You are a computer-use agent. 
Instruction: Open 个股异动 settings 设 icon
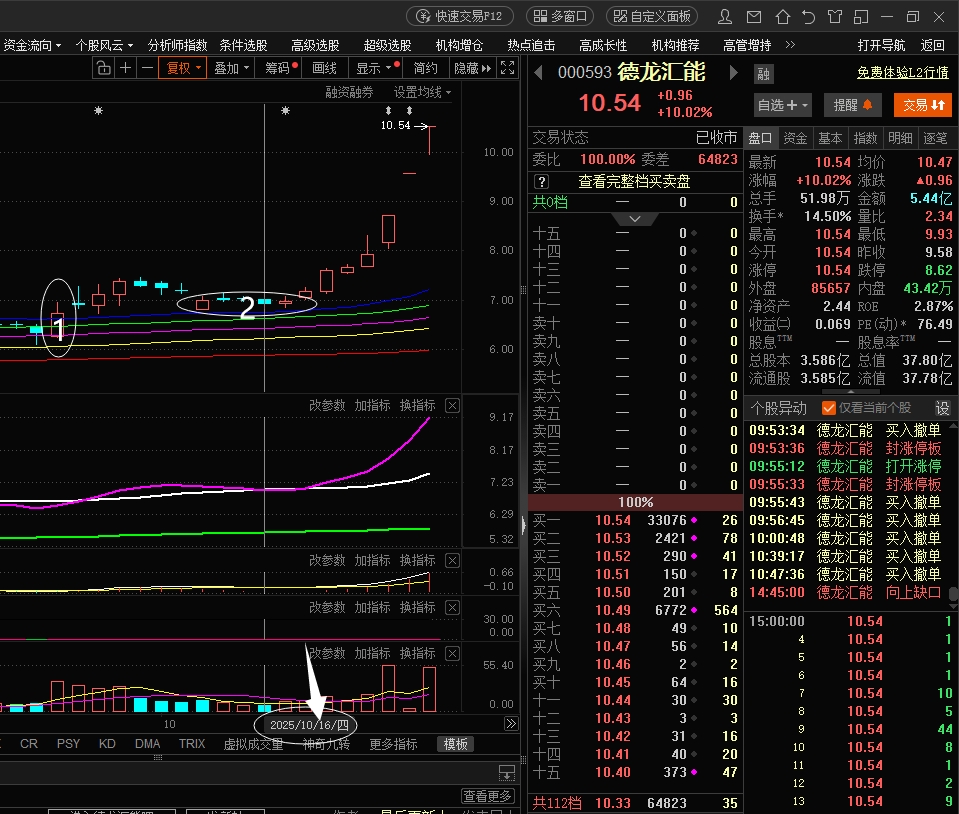pyautogui.click(x=942, y=408)
